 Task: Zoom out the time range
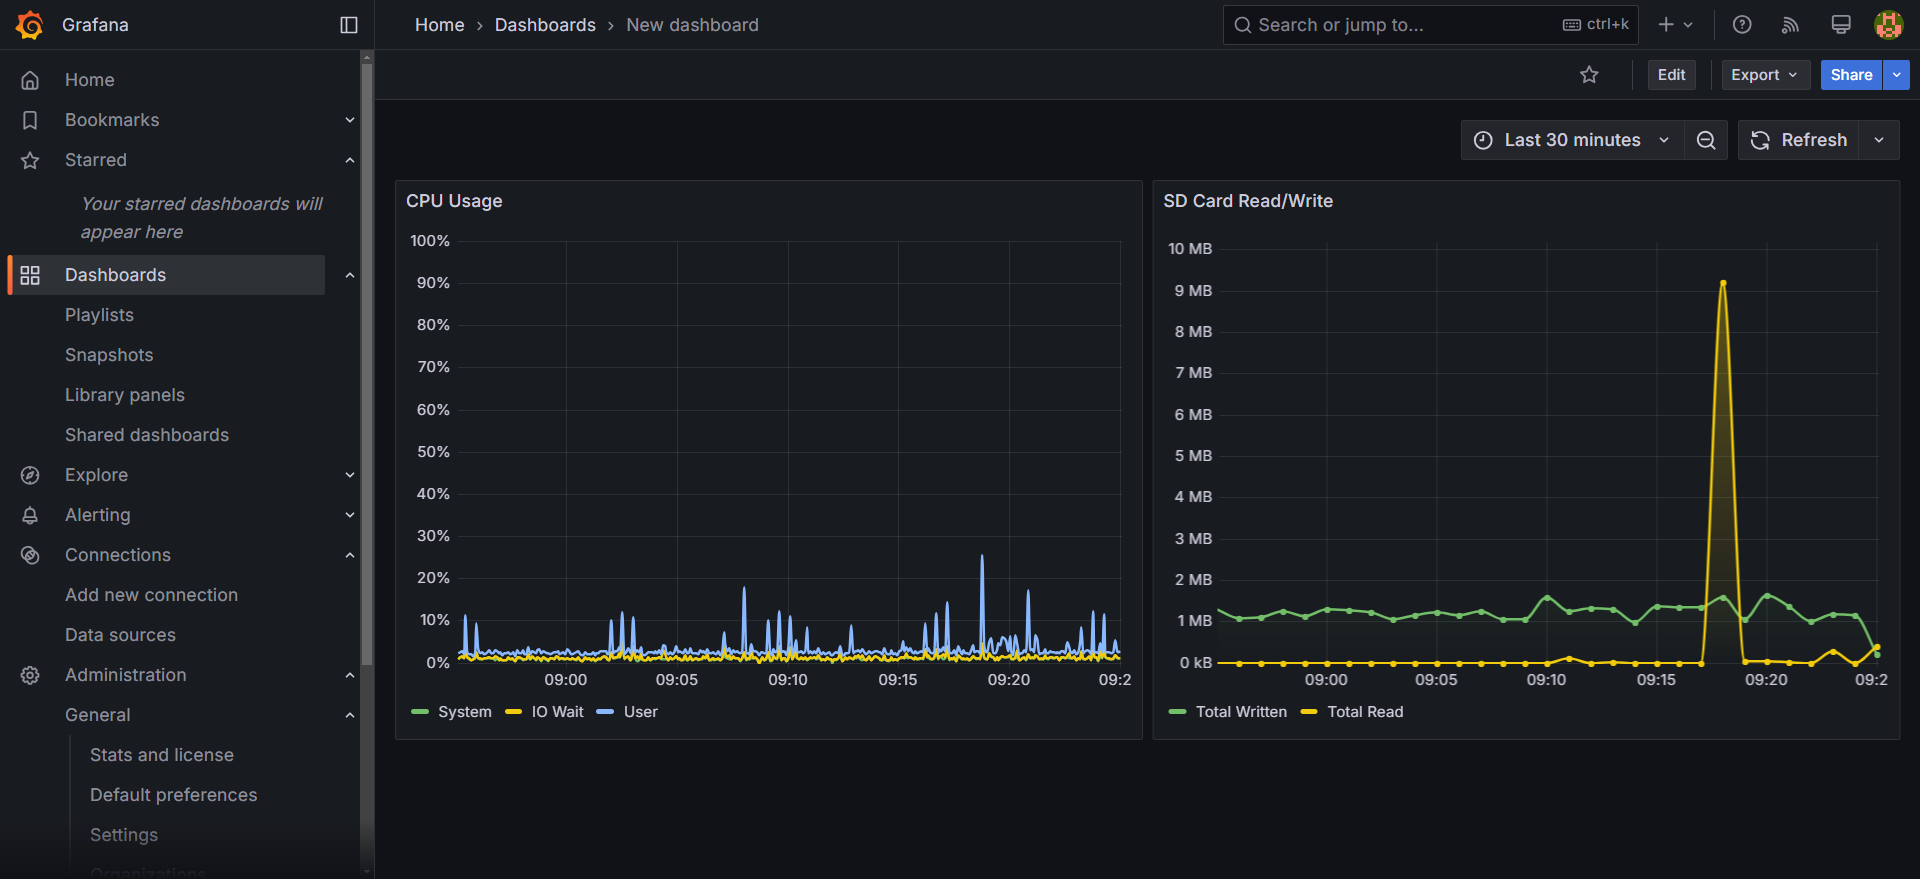1706,140
